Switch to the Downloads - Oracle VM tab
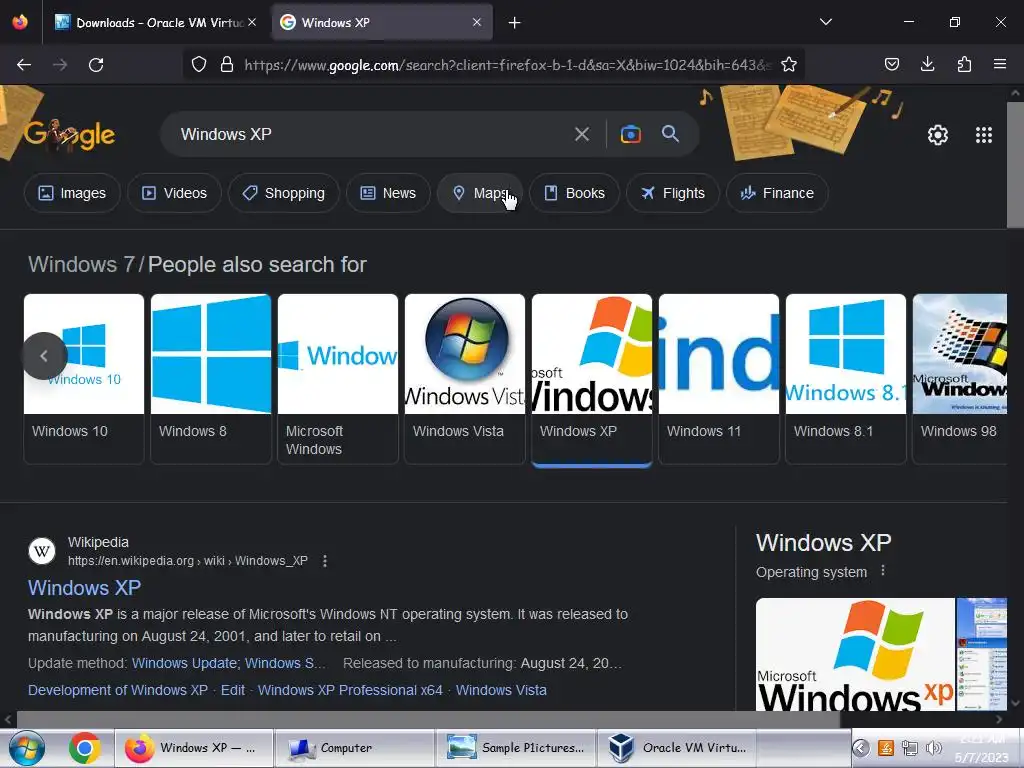Screen dimensions: 1024x768 pyautogui.click(x=155, y=23)
